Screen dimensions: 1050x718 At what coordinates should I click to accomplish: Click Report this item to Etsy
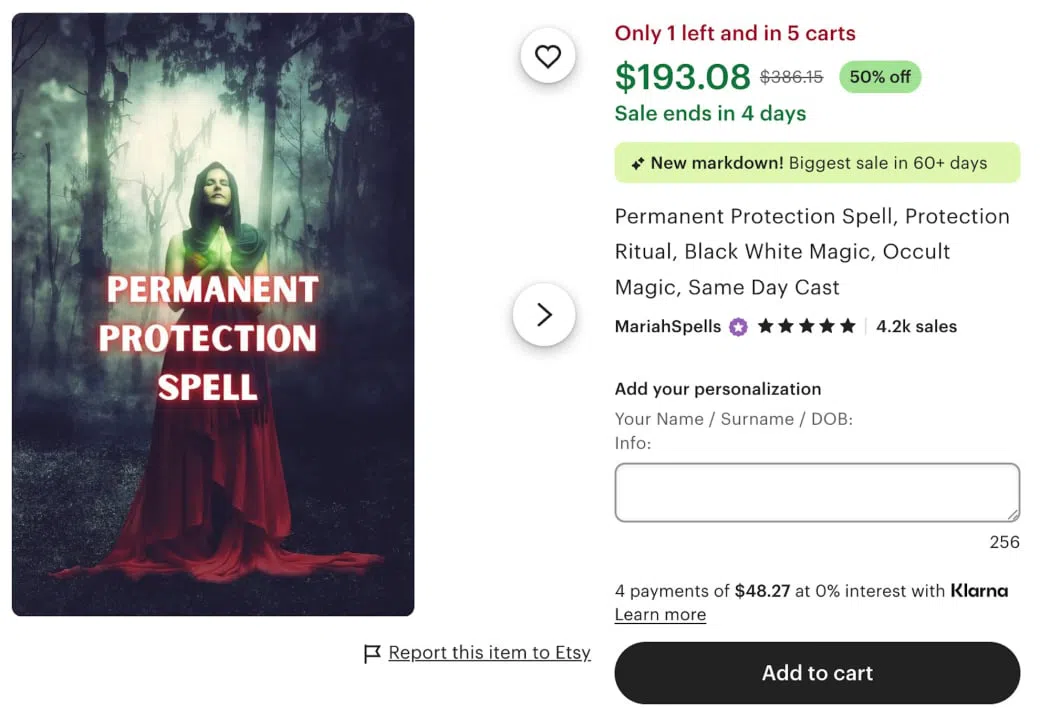tap(489, 653)
